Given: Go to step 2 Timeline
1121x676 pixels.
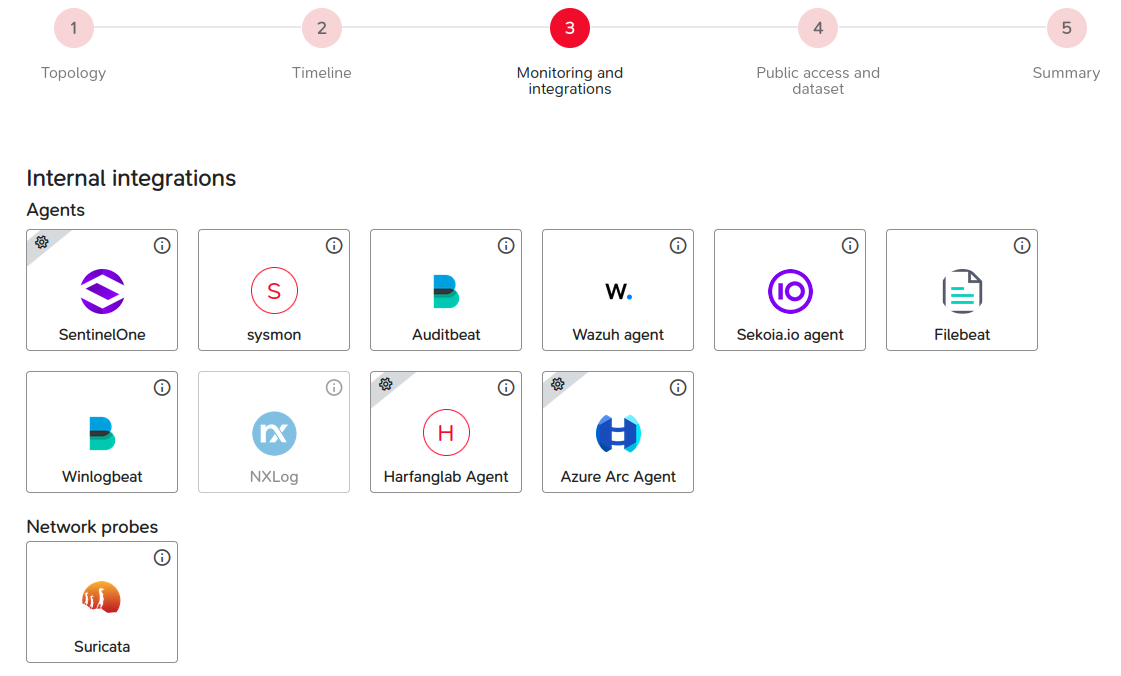Looking at the screenshot, I should (x=322, y=28).
